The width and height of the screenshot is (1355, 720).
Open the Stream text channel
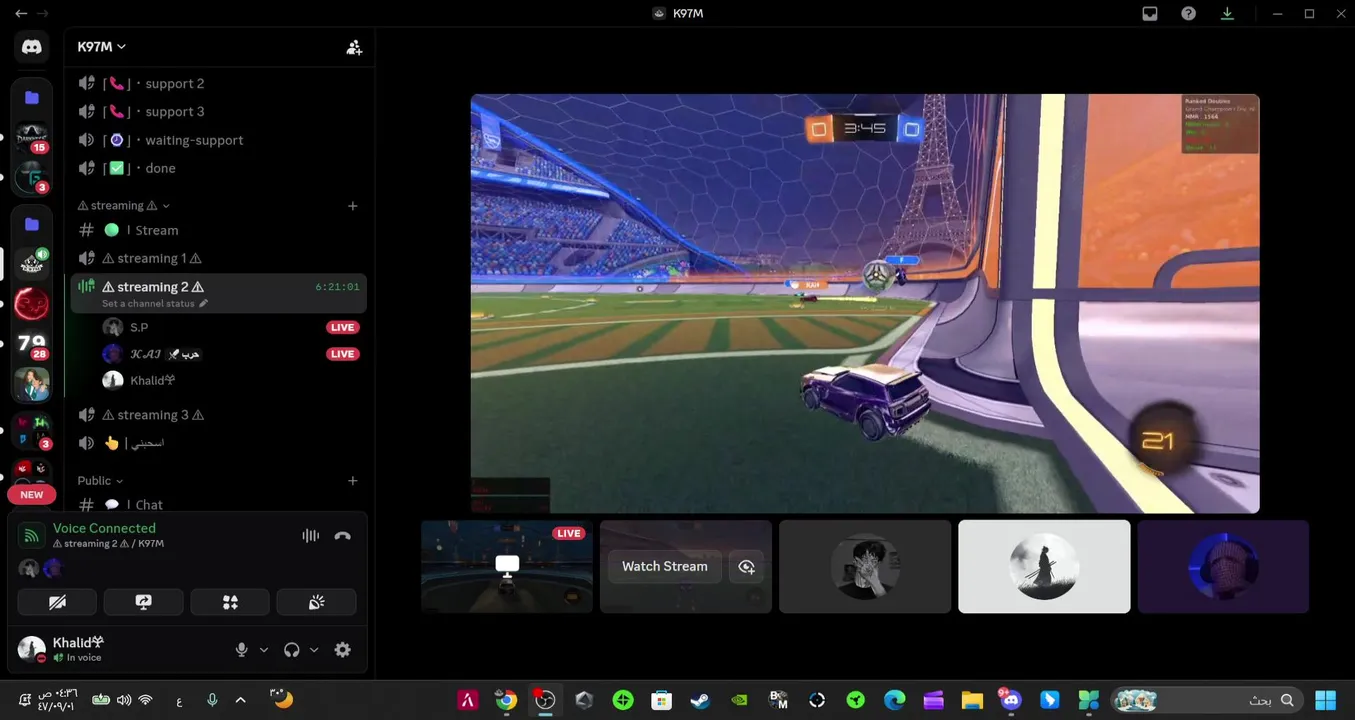point(219,230)
